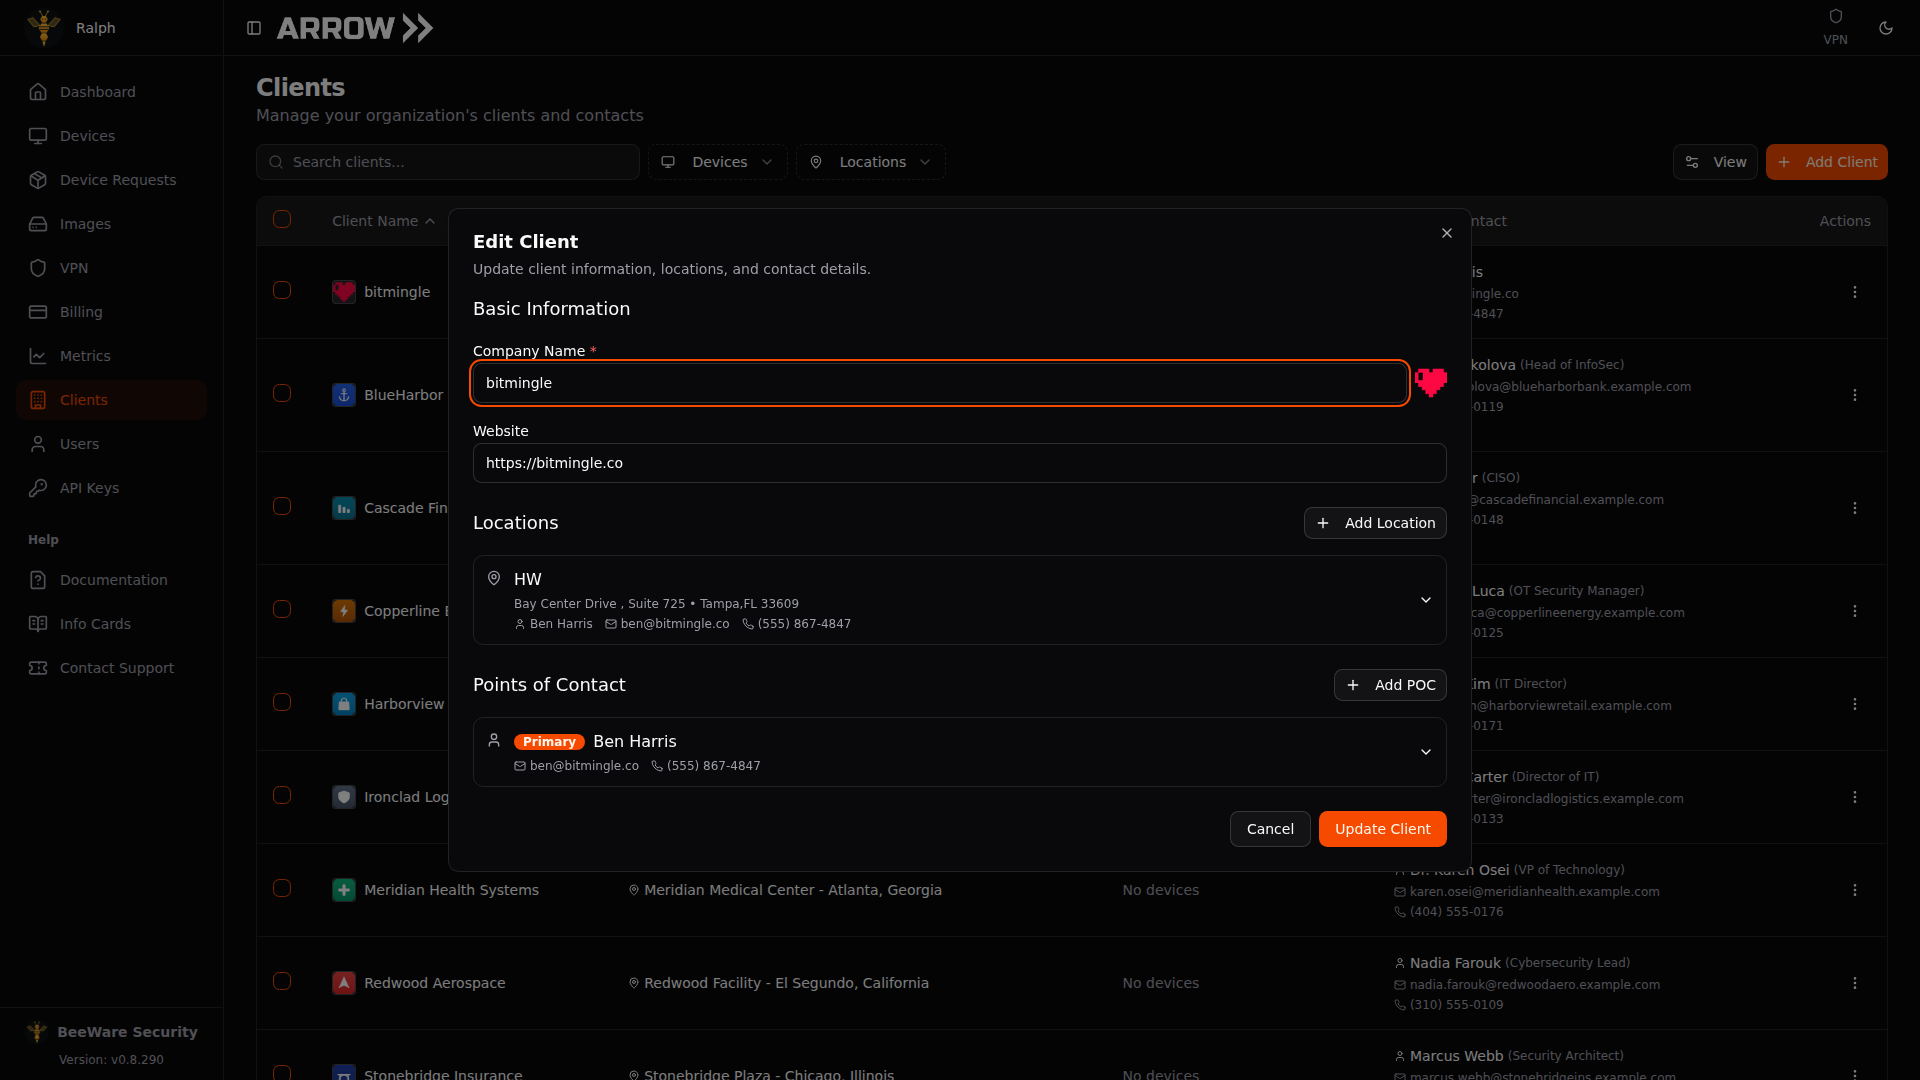Open the sidebar Devices page
This screenshot has width=1920, height=1080.
pos(112,136)
